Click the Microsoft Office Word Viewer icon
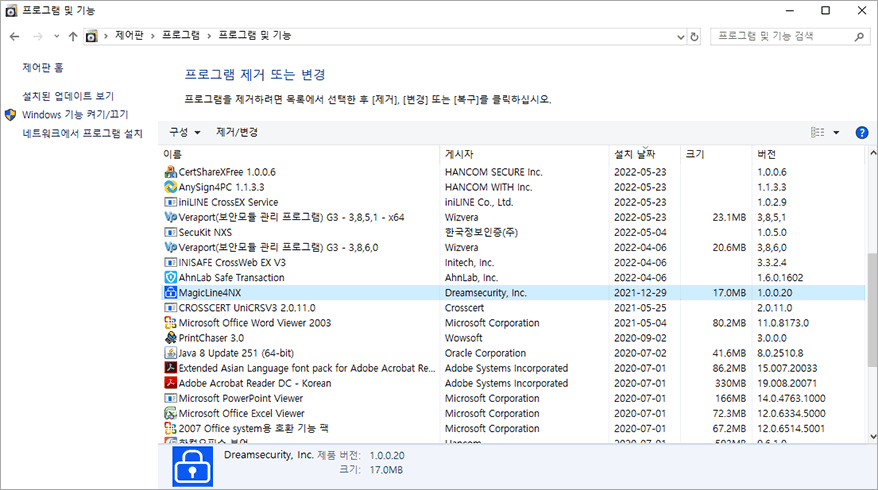The height and width of the screenshot is (490, 878). (x=170, y=323)
